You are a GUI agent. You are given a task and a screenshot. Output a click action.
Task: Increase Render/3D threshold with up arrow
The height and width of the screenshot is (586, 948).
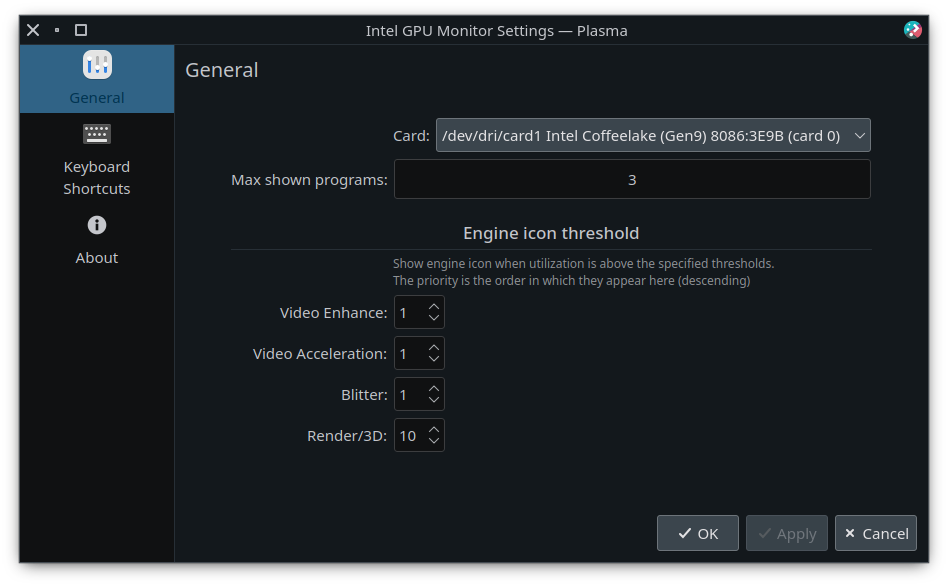click(x=433, y=430)
